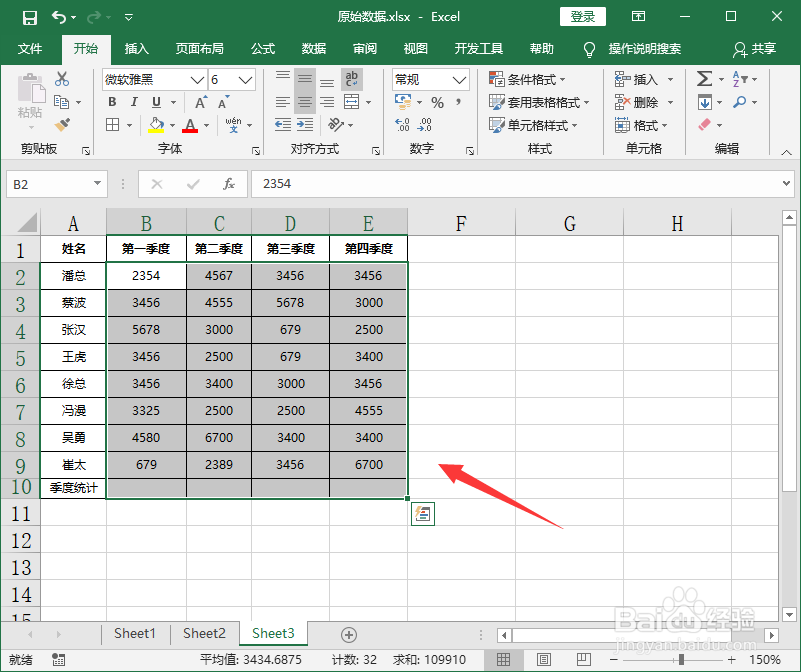This screenshot has height=672, width=801.
Task: Click the Insert Function fx icon
Action: point(229,184)
